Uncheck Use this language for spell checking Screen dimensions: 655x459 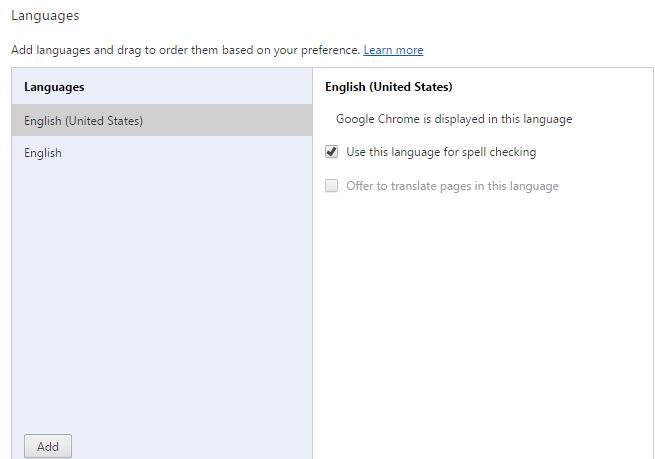(332, 152)
